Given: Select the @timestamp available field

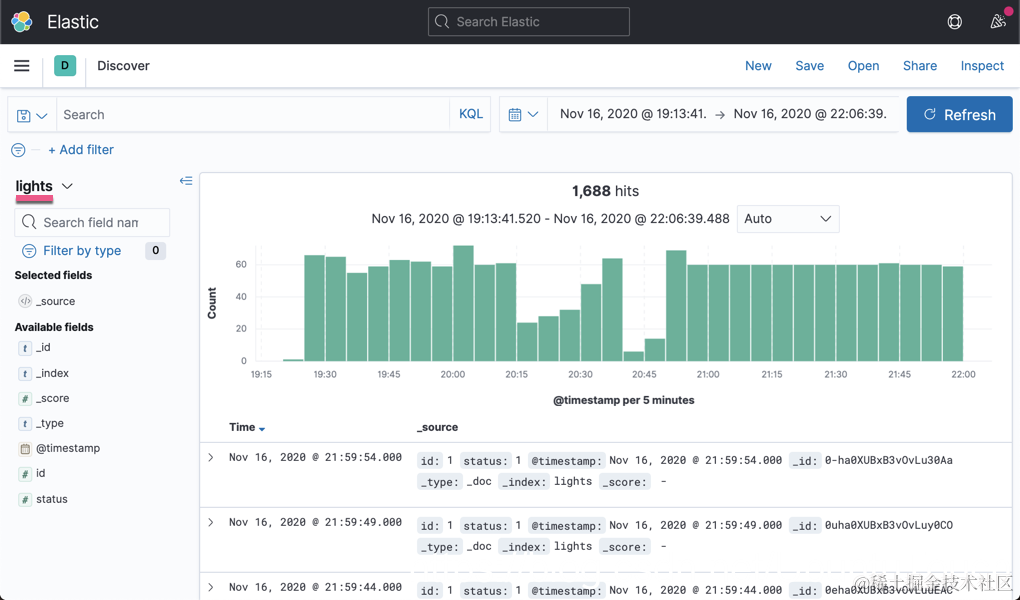Looking at the screenshot, I should pyautogui.click(x=68, y=448).
